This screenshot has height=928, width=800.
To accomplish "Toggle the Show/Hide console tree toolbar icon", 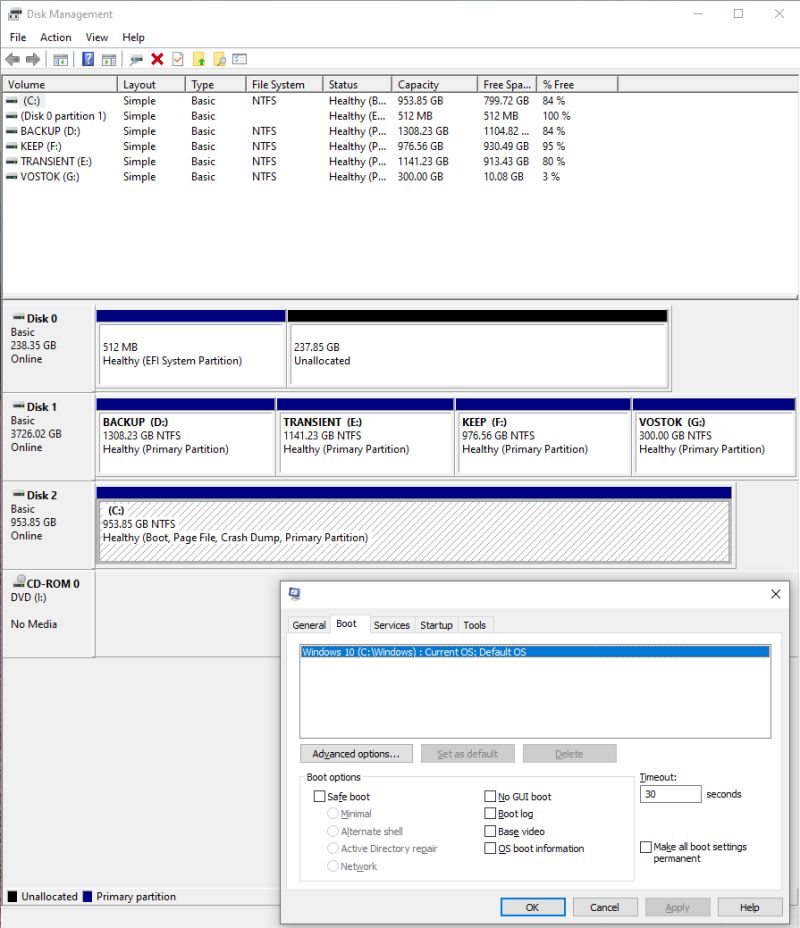I will [61, 58].
